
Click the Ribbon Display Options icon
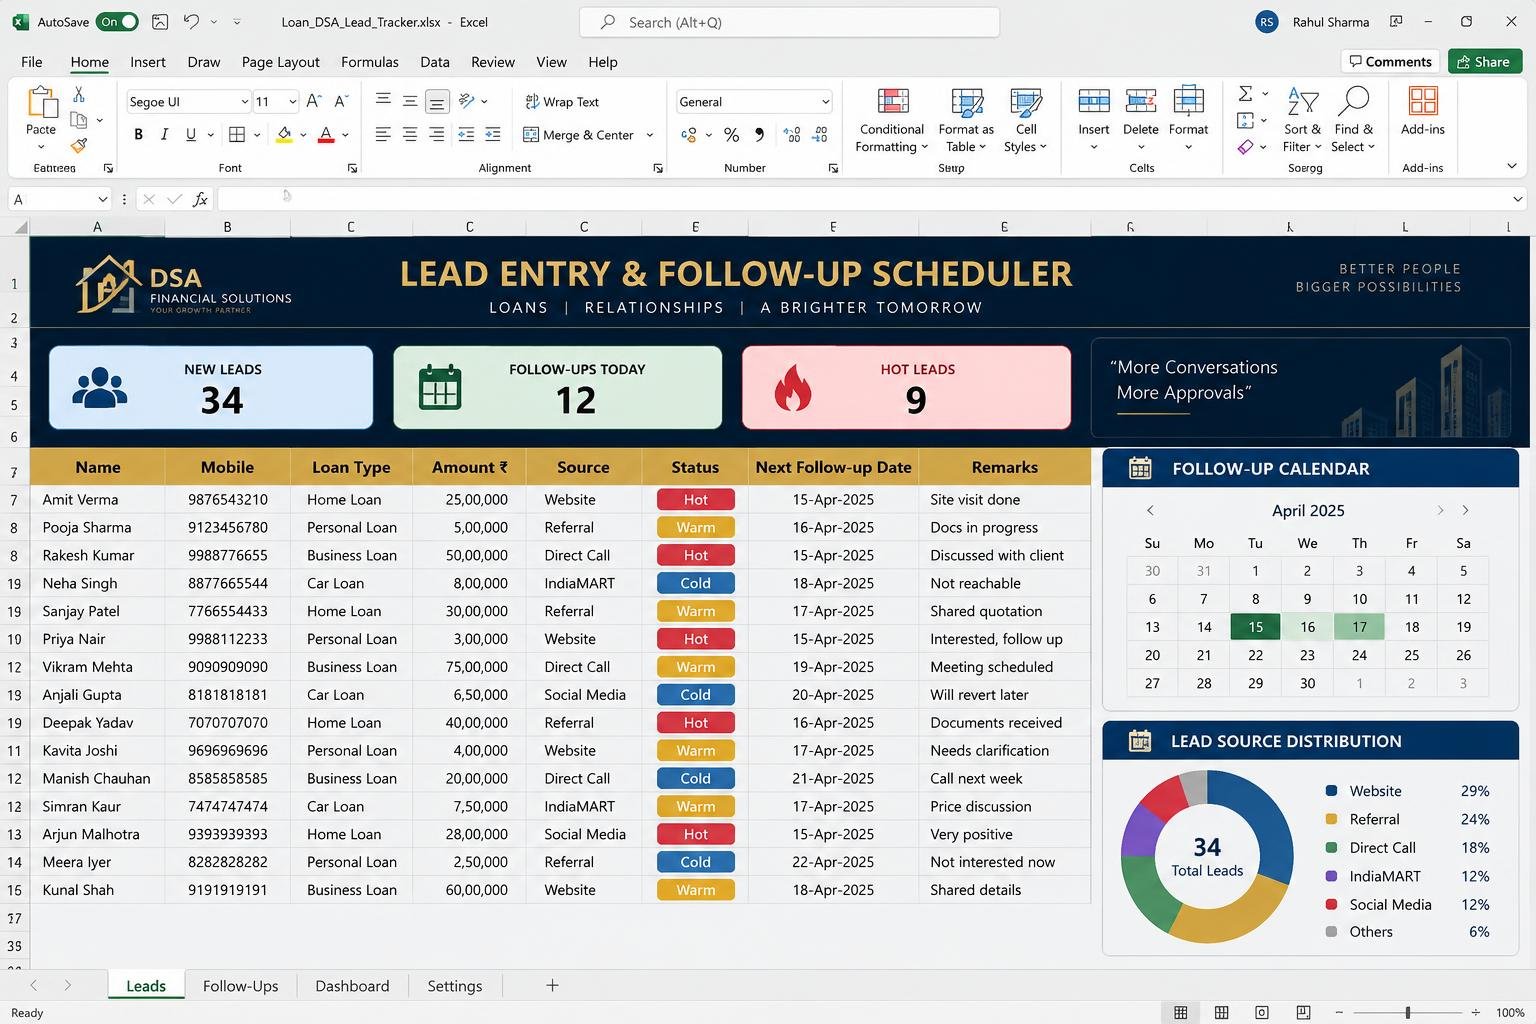(1396, 21)
